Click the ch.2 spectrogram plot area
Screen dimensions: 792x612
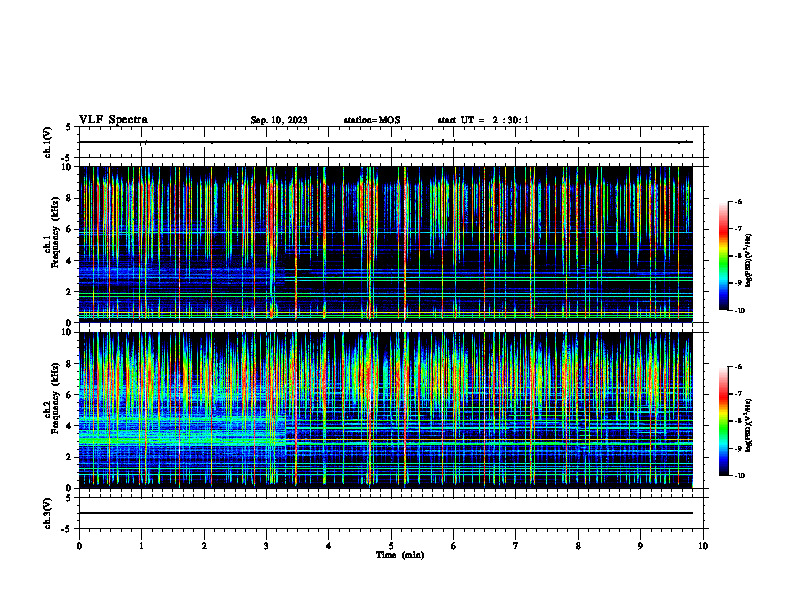tap(386, 410)
